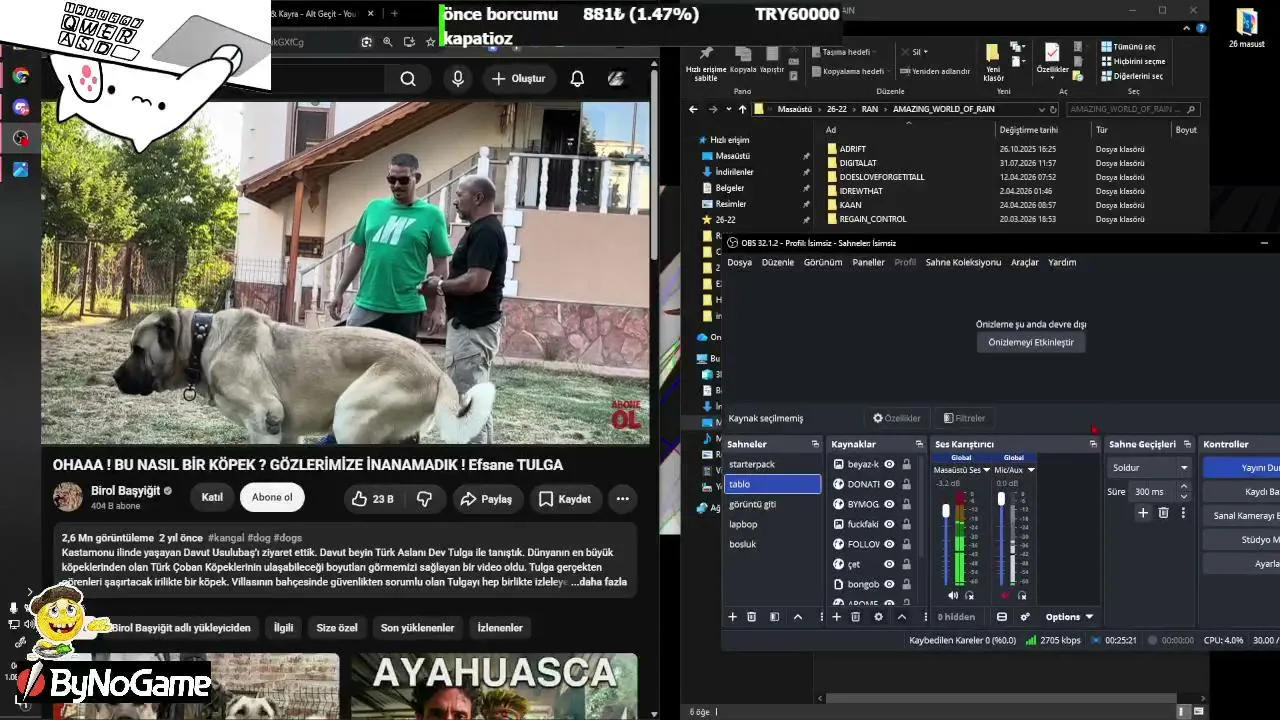Click YouTube voice search microphone
The width and height of the screenshot is (1280, 720).
click(458, 79)
